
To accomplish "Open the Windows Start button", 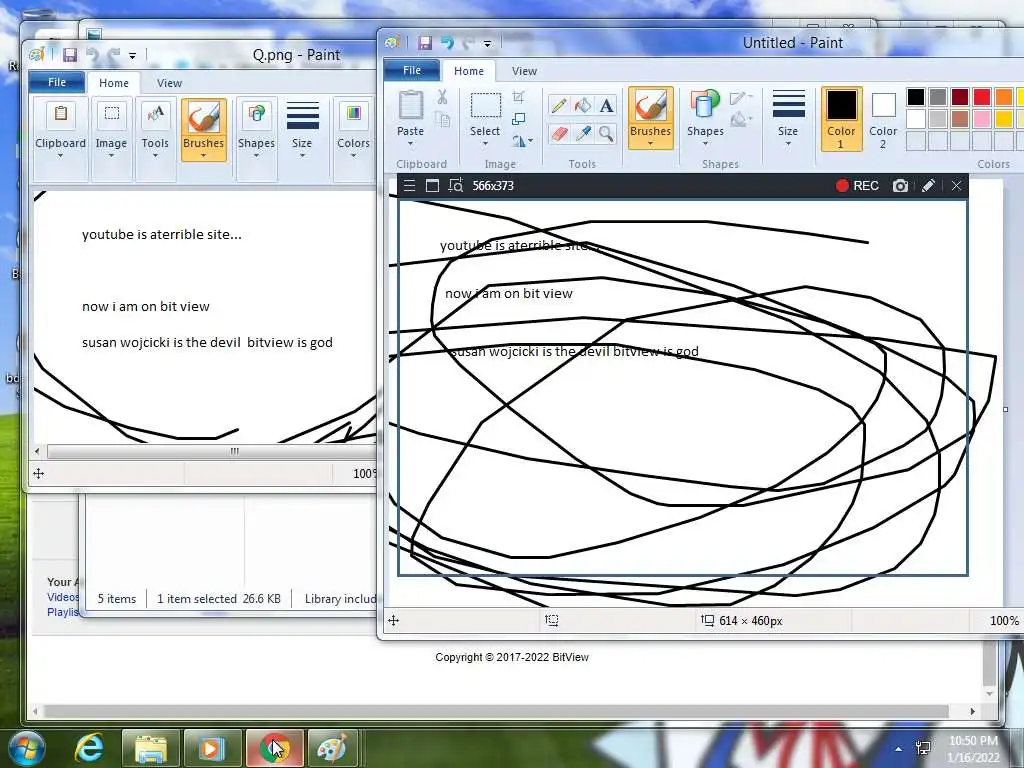I will point(26,748).
